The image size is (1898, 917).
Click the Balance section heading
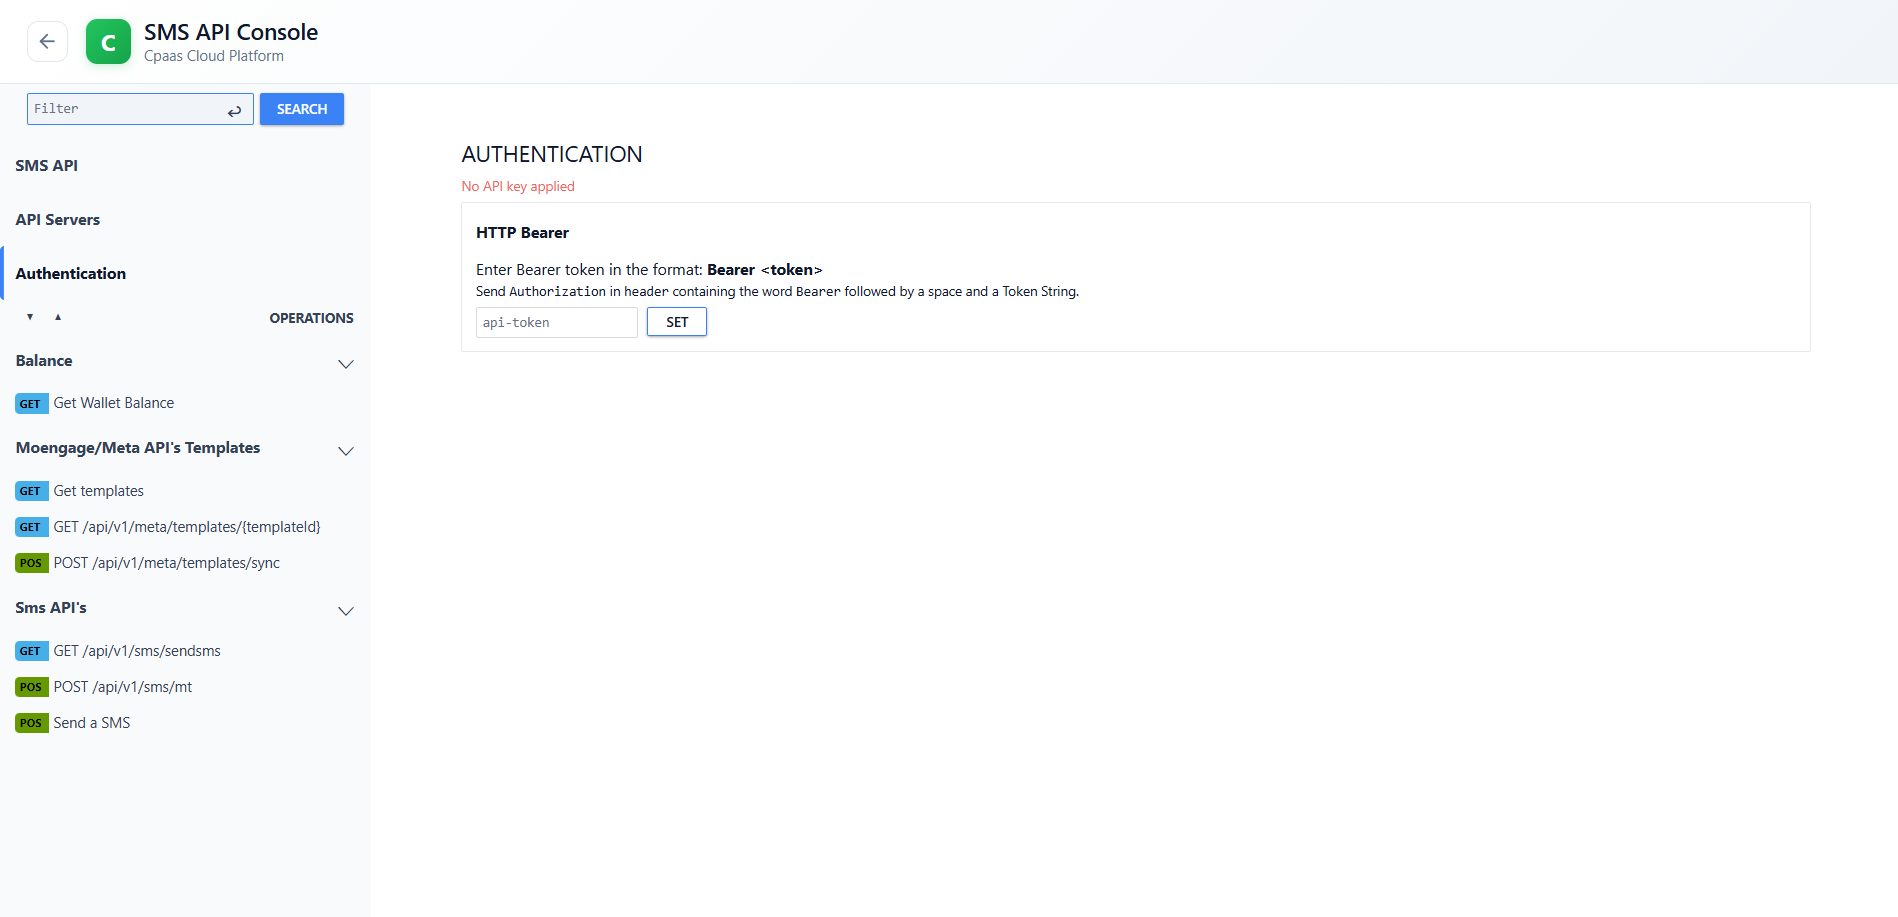coord(44,361)
